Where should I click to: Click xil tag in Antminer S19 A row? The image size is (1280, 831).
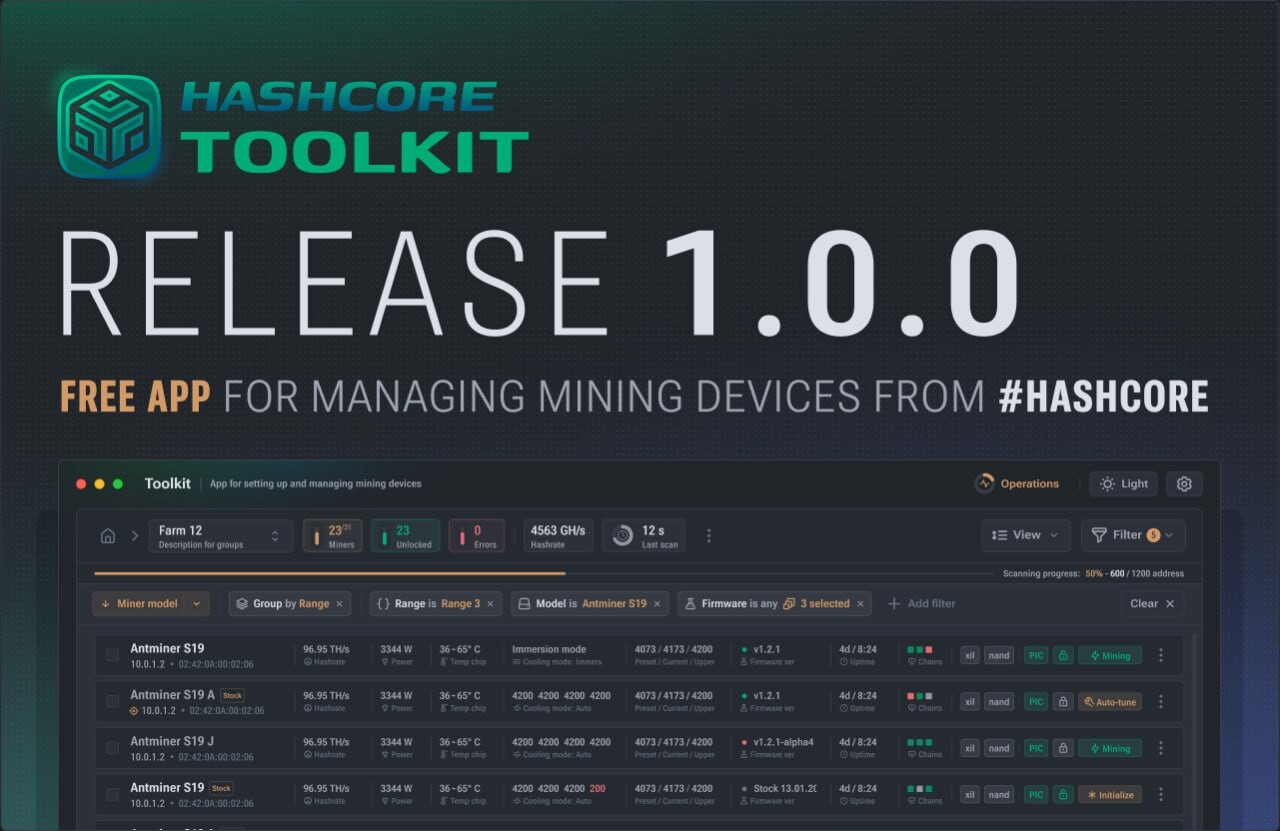969,702
